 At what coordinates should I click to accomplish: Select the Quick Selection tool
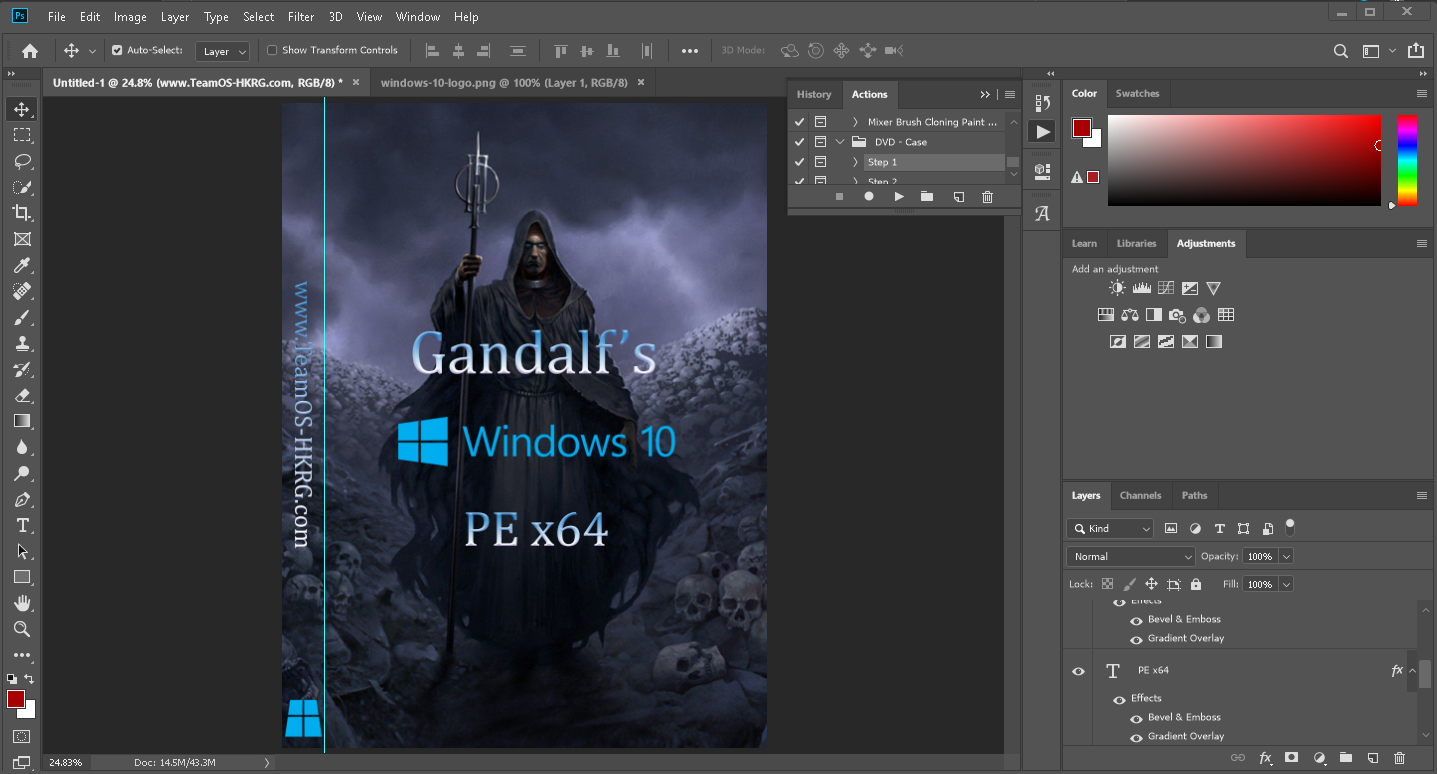22,187
